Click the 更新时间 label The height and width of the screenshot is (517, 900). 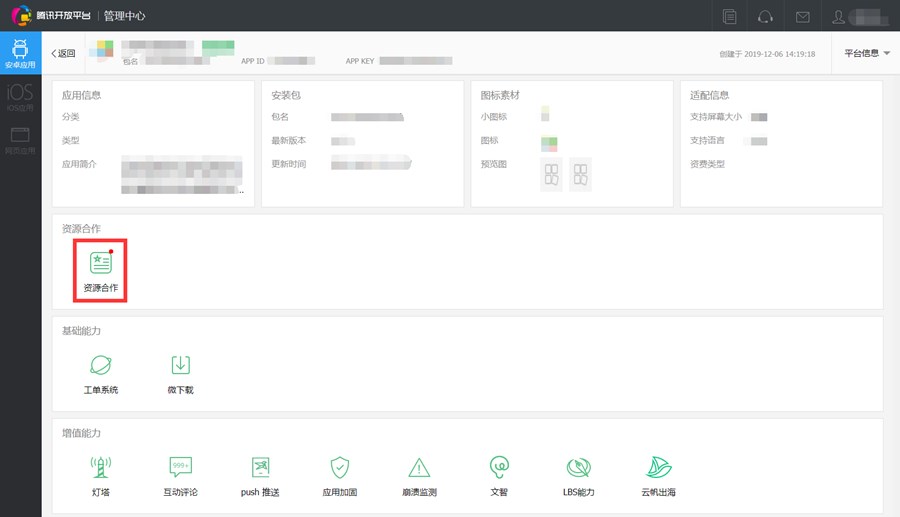point(289,164)
